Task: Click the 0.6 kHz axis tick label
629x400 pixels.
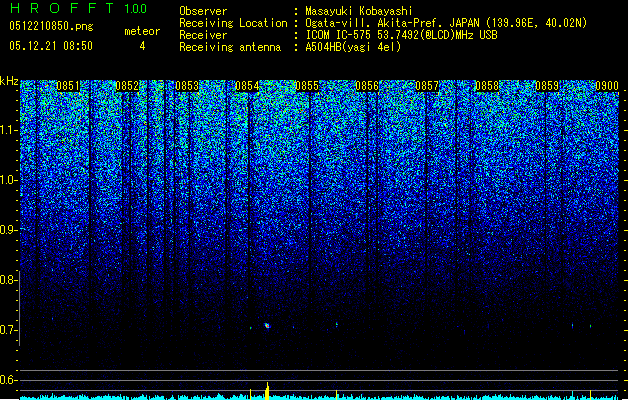Action: coord(8,380)
